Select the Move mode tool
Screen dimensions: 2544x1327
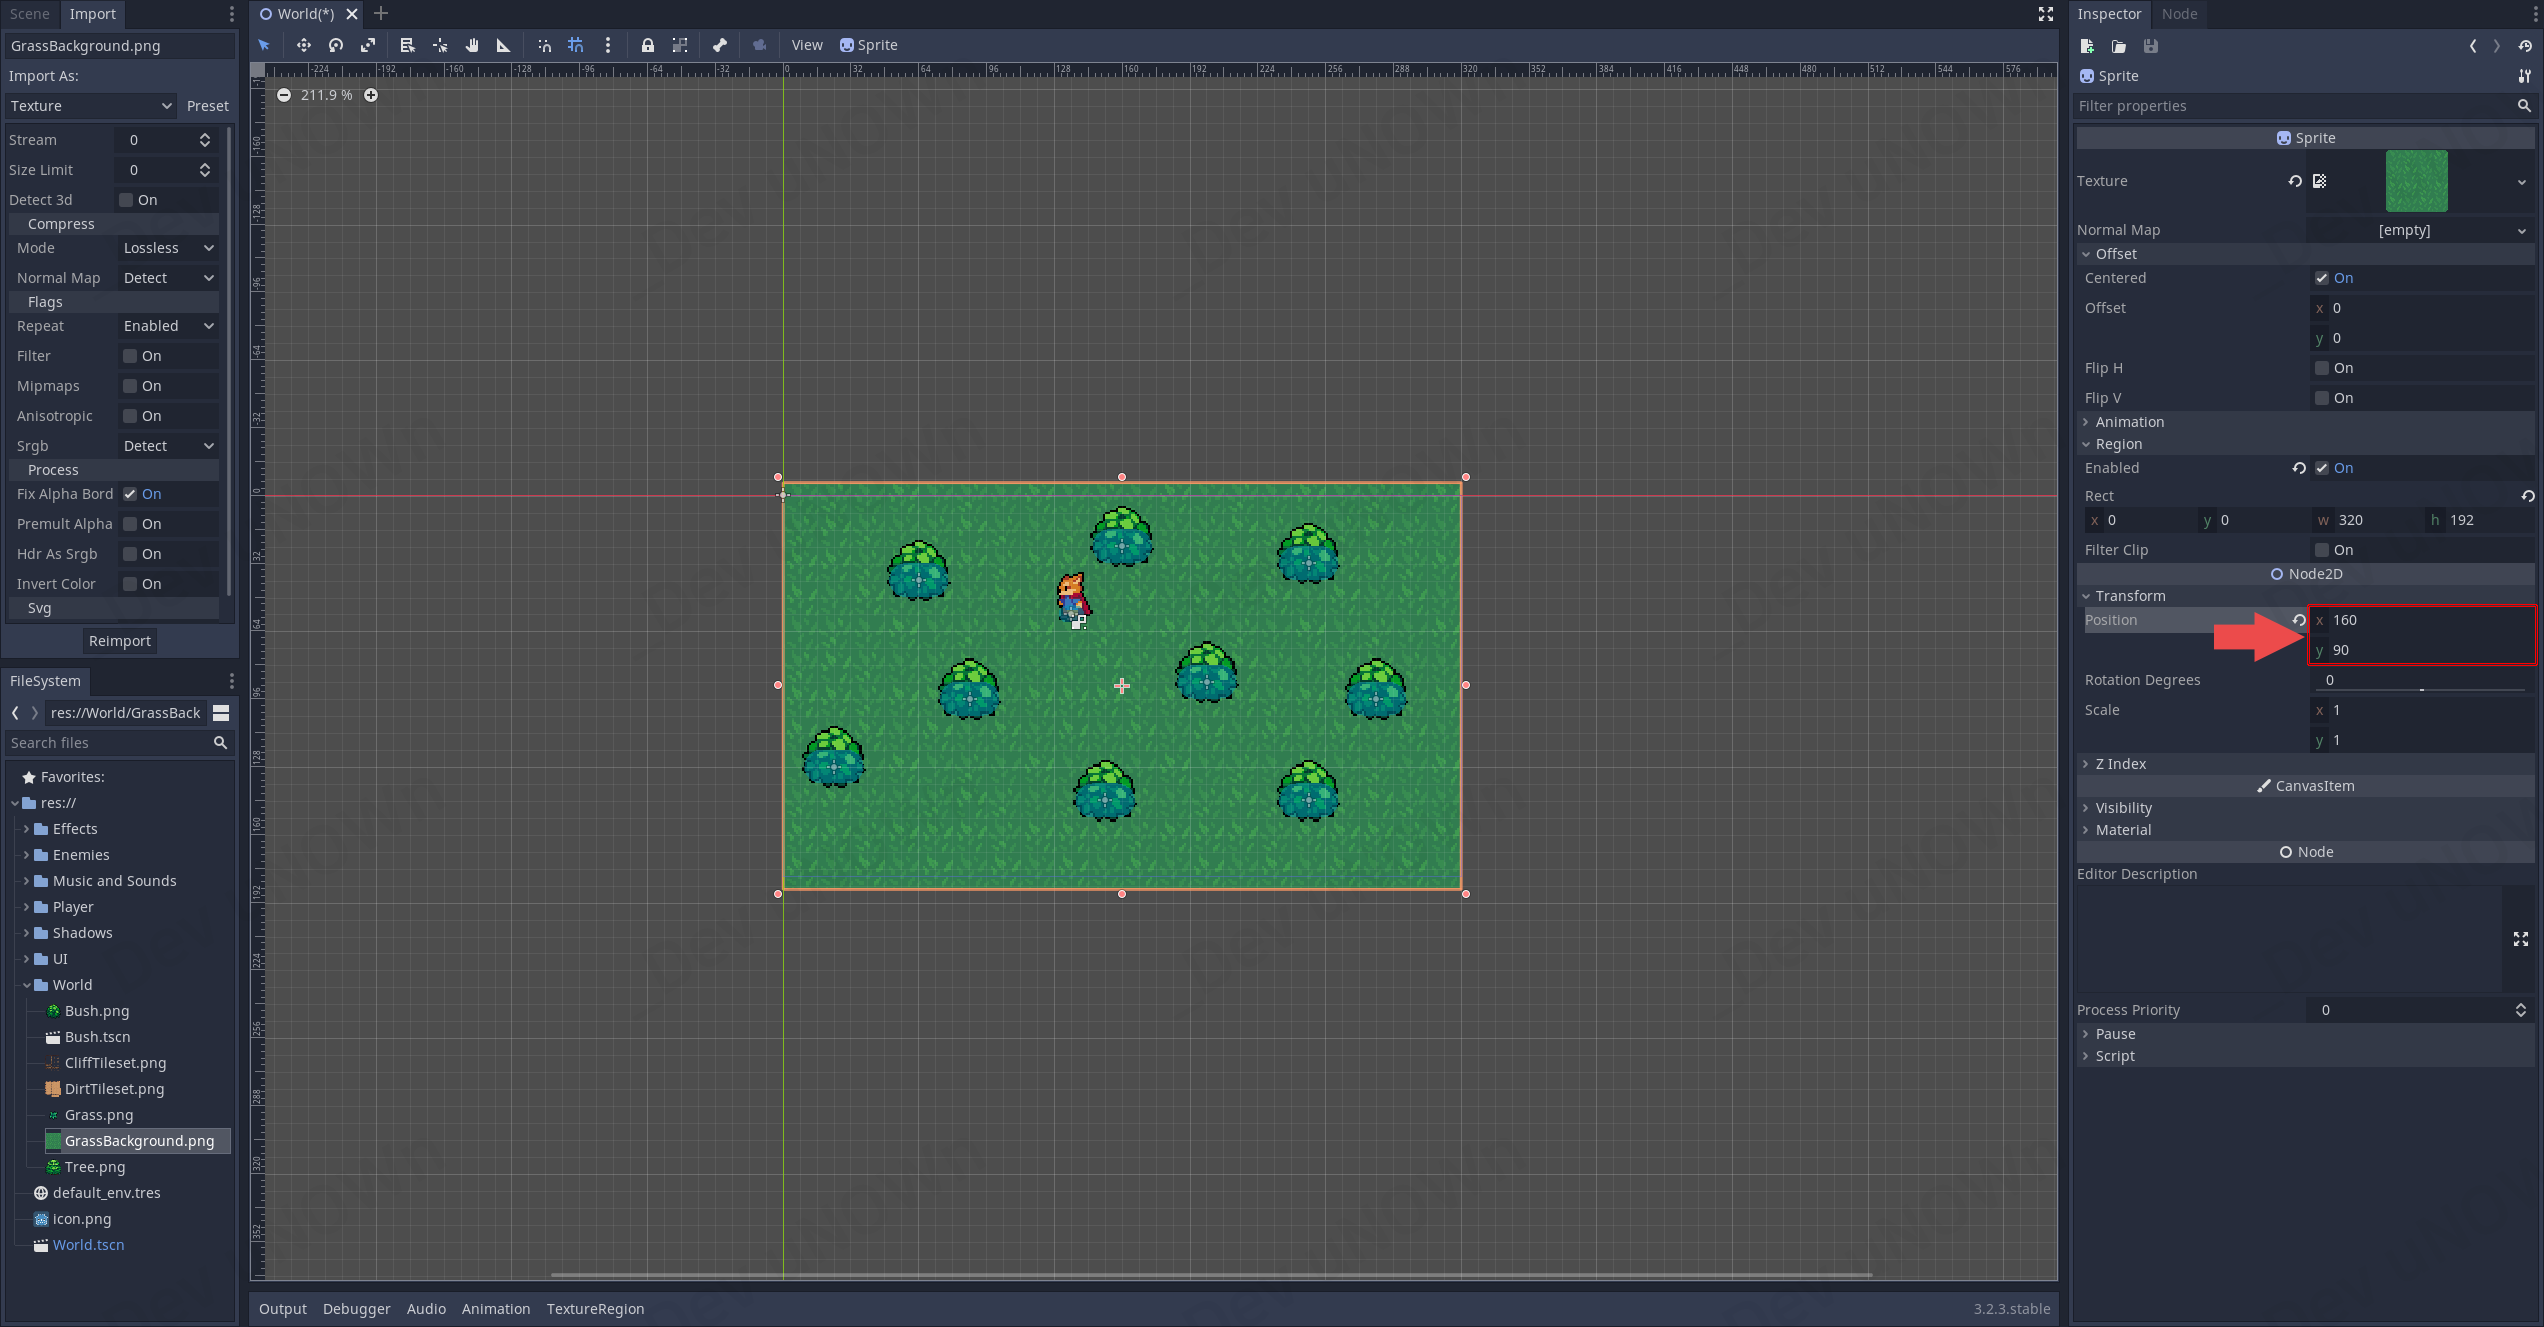(x=303, y=45)
